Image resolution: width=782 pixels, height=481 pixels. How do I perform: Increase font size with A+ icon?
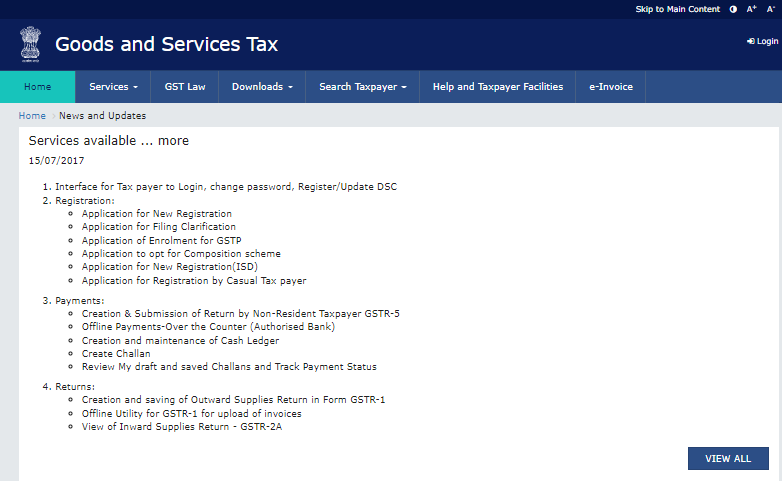pos(751,9)
